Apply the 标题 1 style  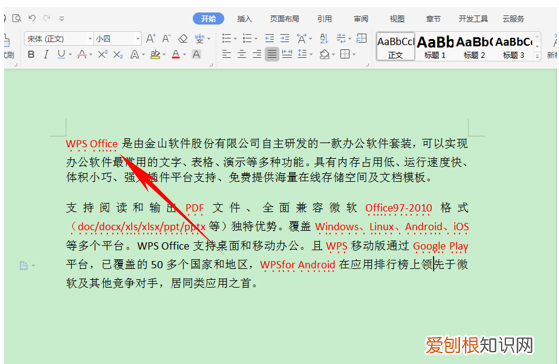click(x=435, y=46)
